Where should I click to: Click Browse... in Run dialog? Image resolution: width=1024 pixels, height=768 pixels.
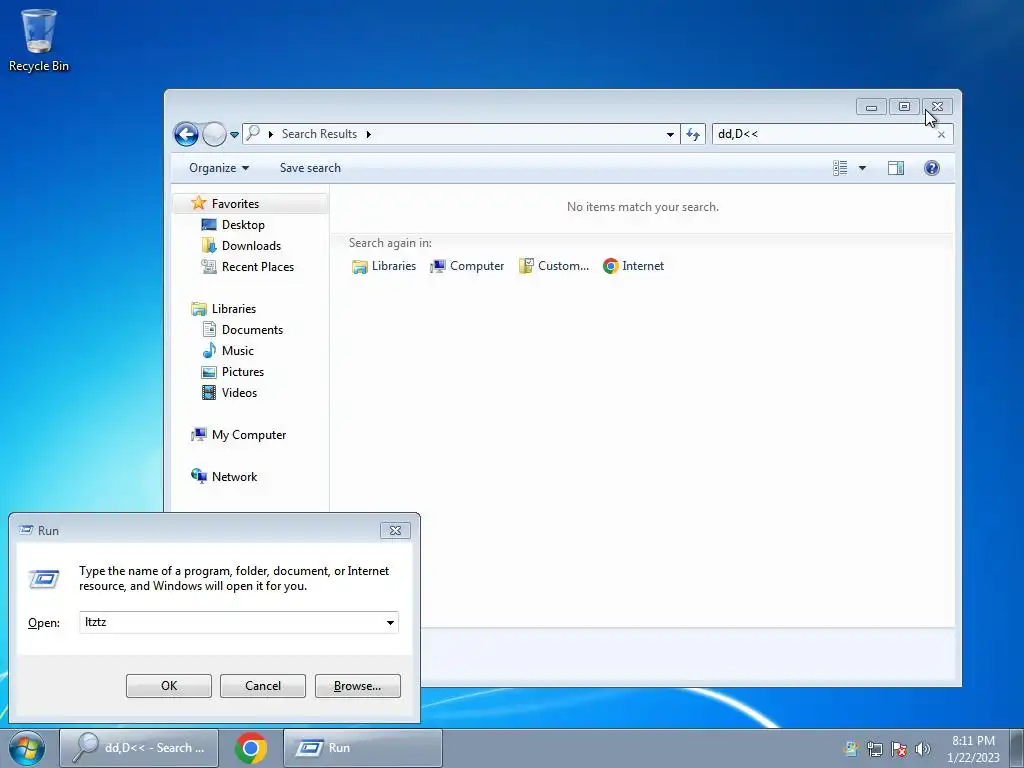click(357, 686)
